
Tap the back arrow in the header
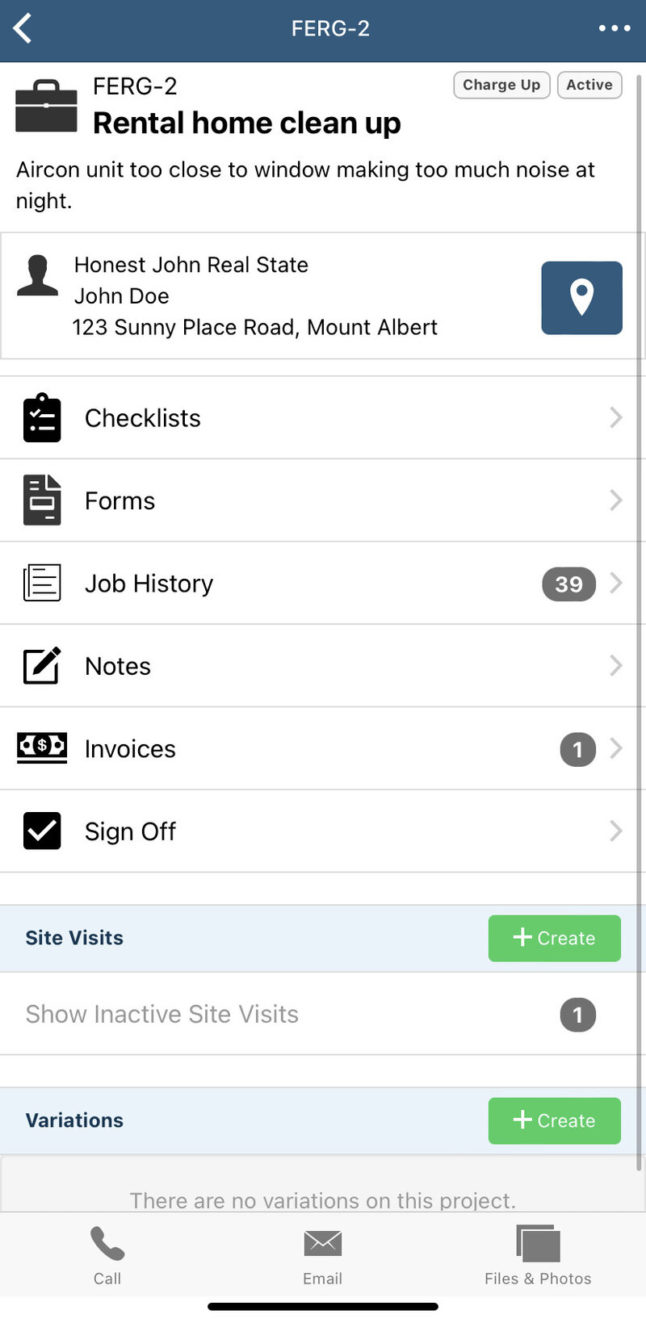point(23,29)
